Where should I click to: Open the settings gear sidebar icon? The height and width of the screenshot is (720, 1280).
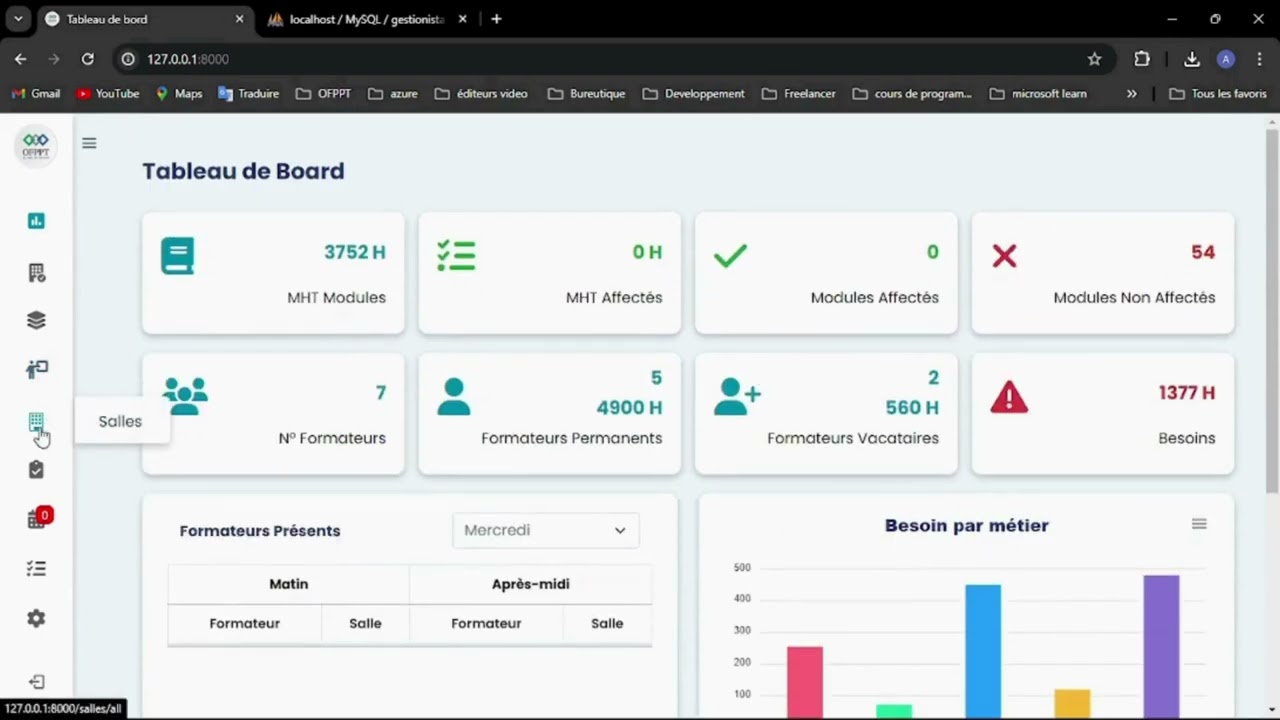[36, 619]
